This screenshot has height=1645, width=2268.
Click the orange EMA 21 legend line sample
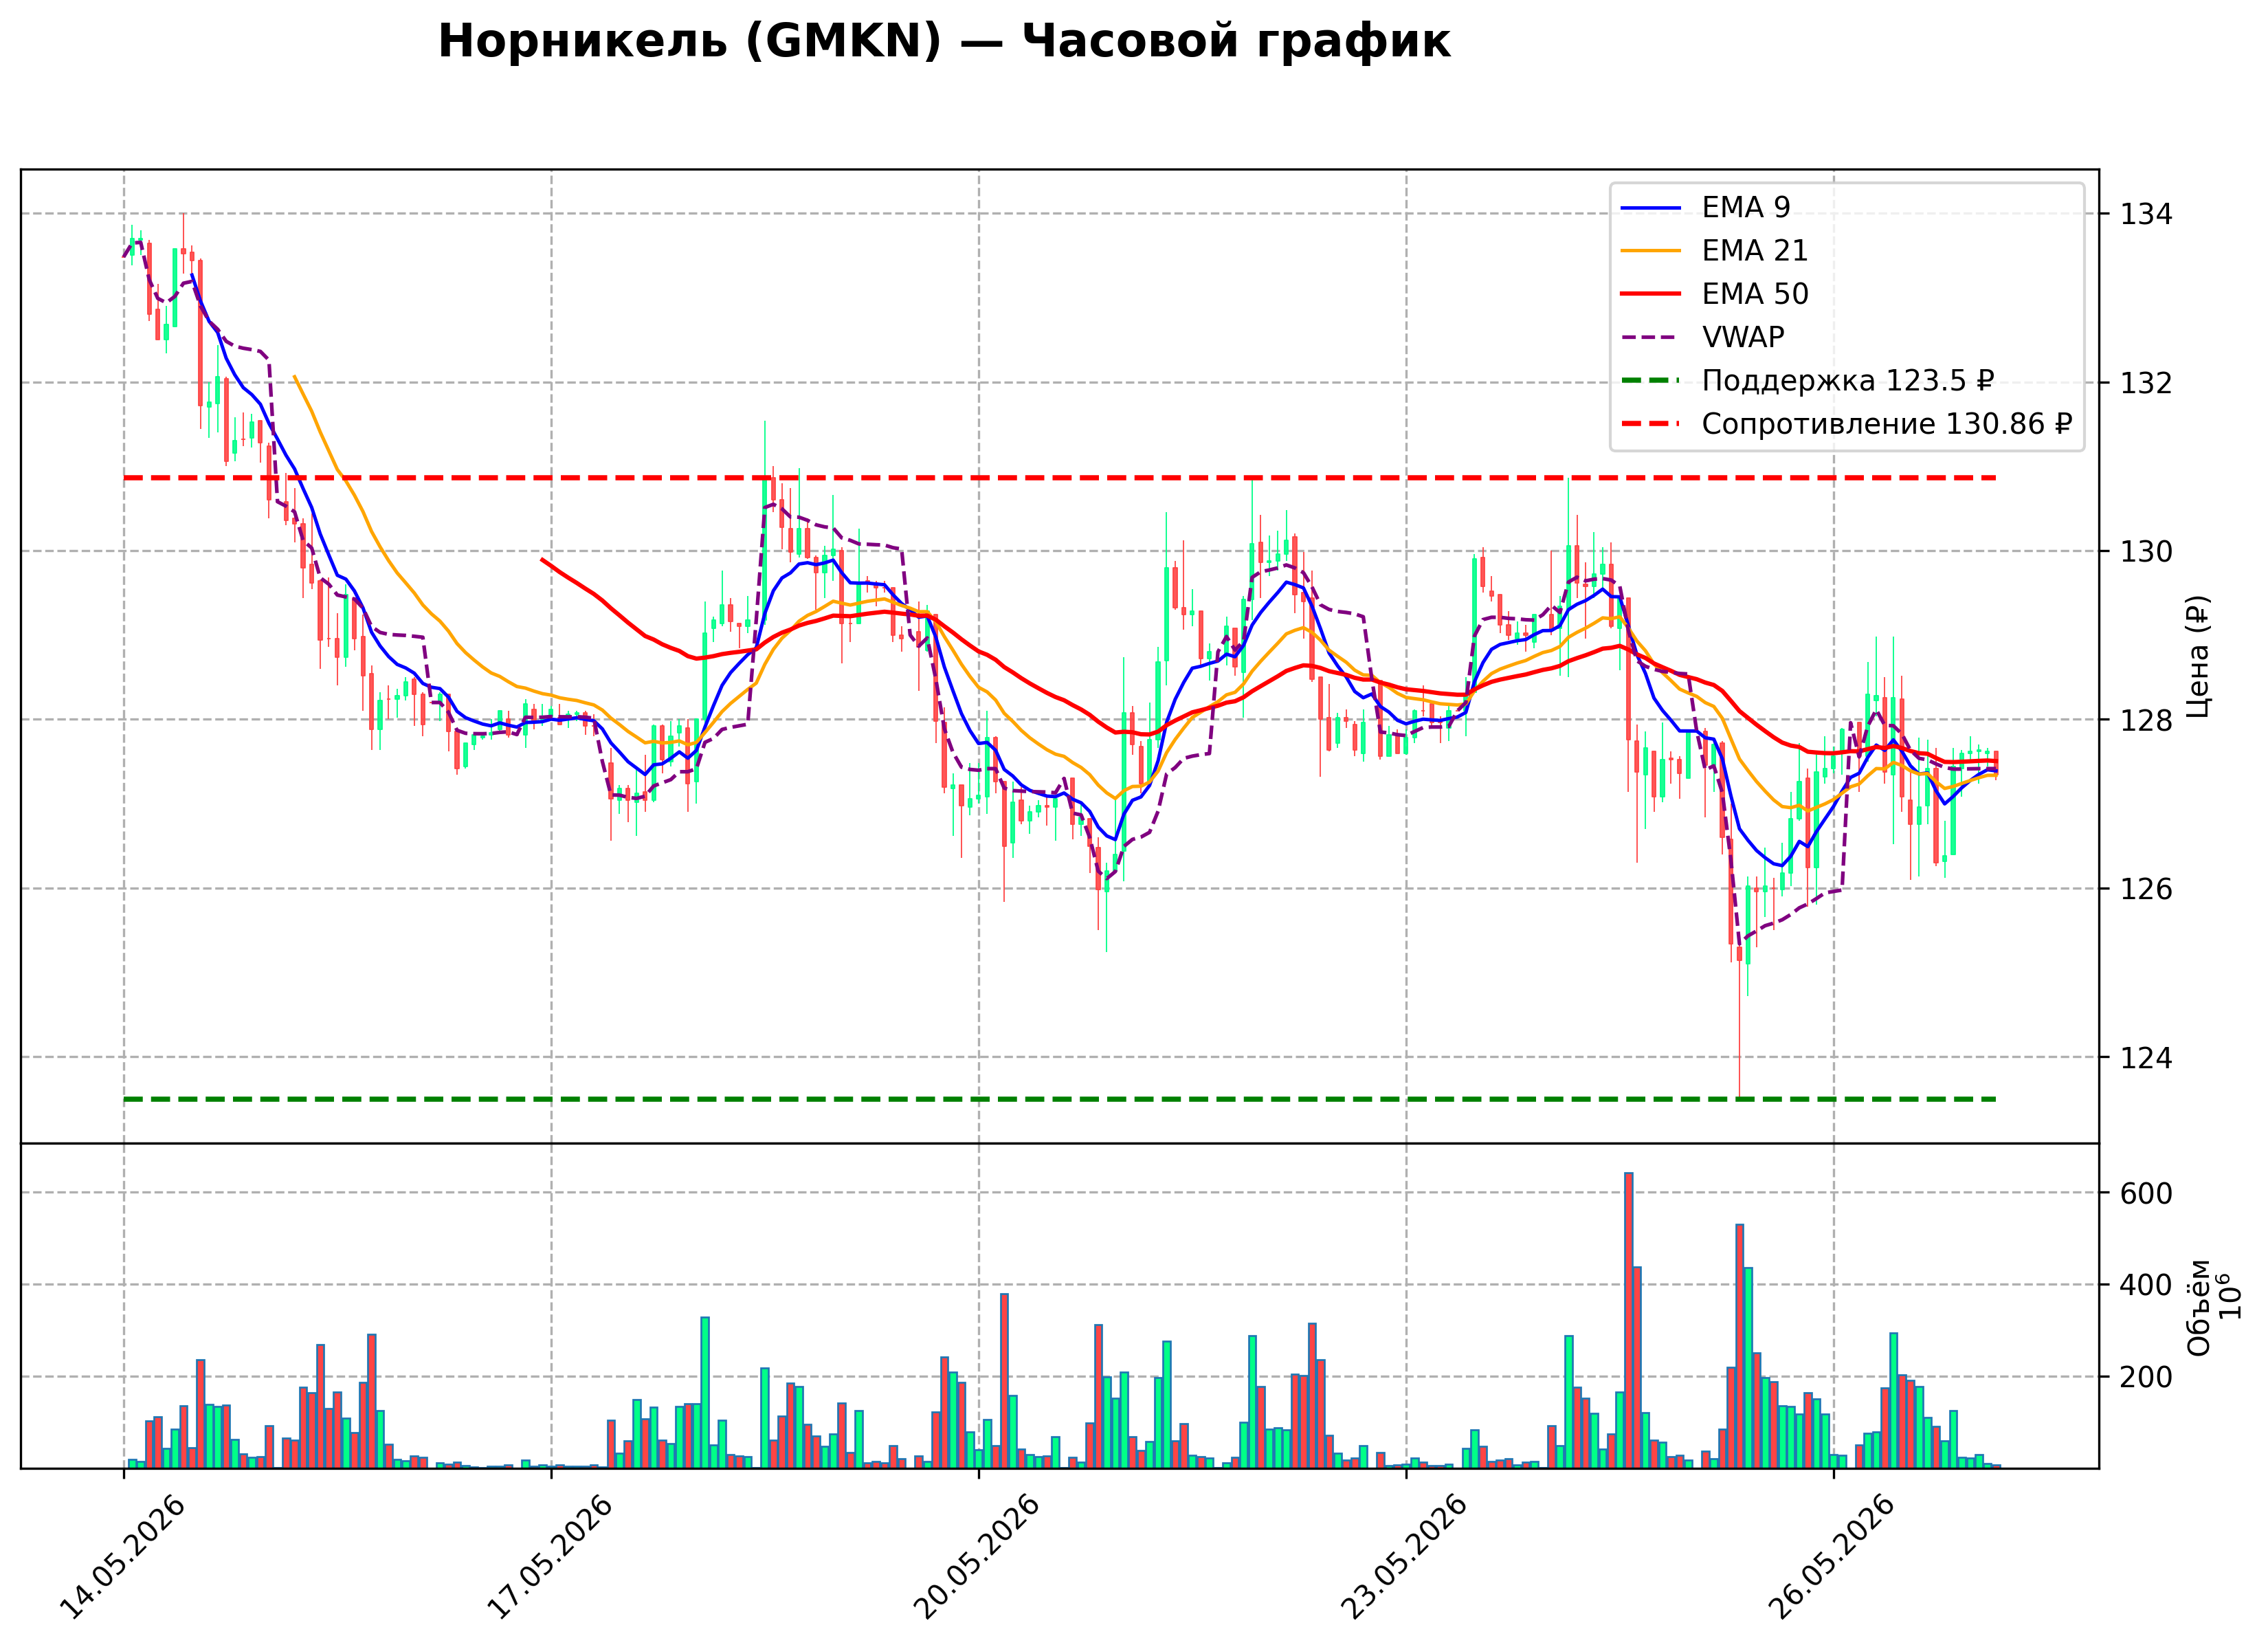point(1651,250)
